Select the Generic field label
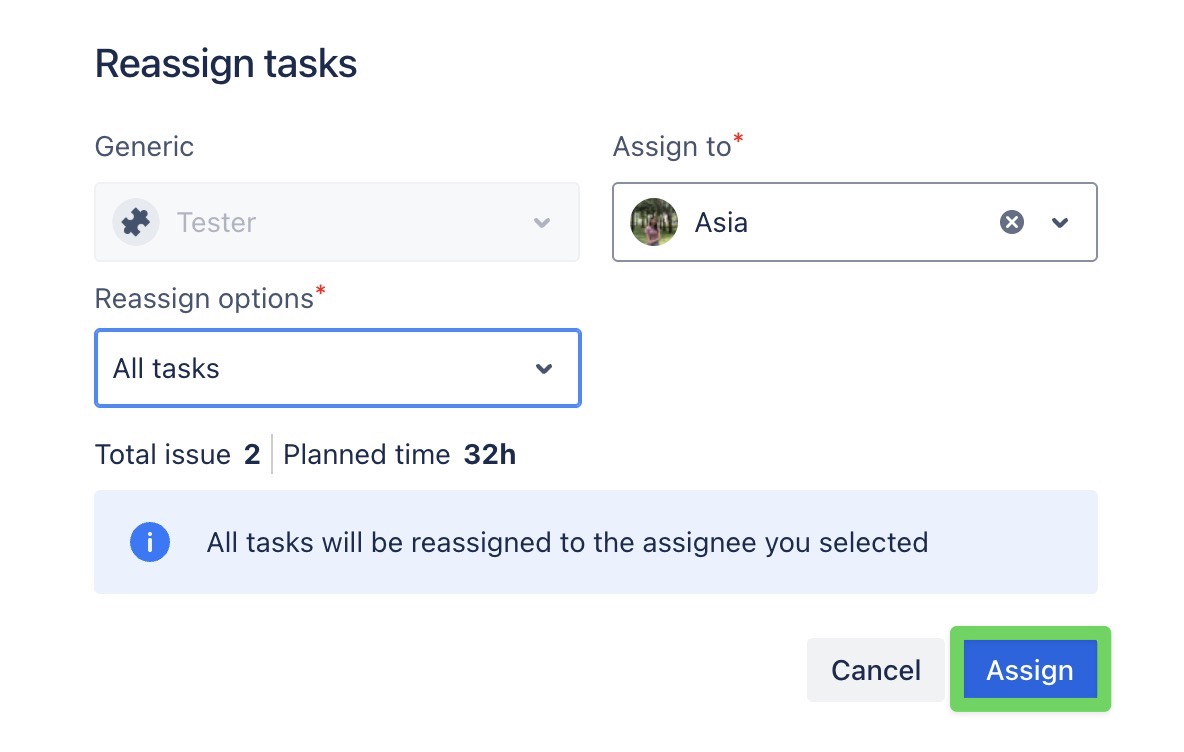This screenshot has height=752, width=1184. (x=144, y=146)
